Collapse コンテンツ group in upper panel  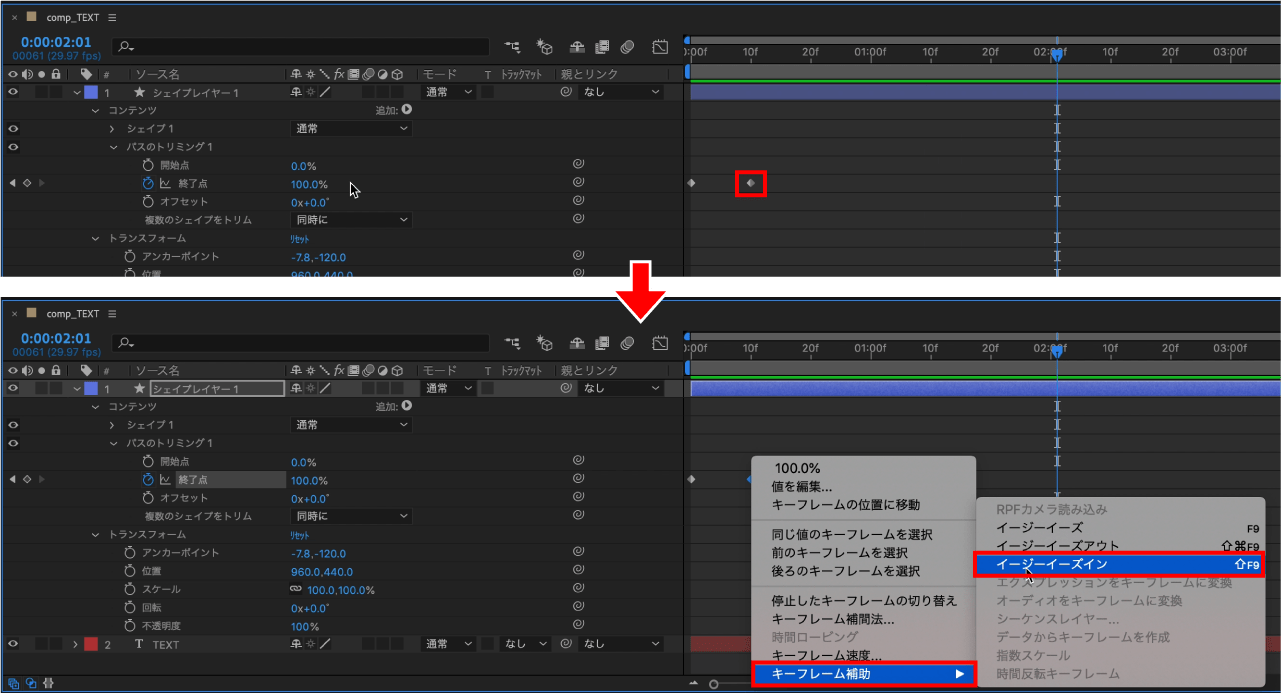[x=96, y=110]
